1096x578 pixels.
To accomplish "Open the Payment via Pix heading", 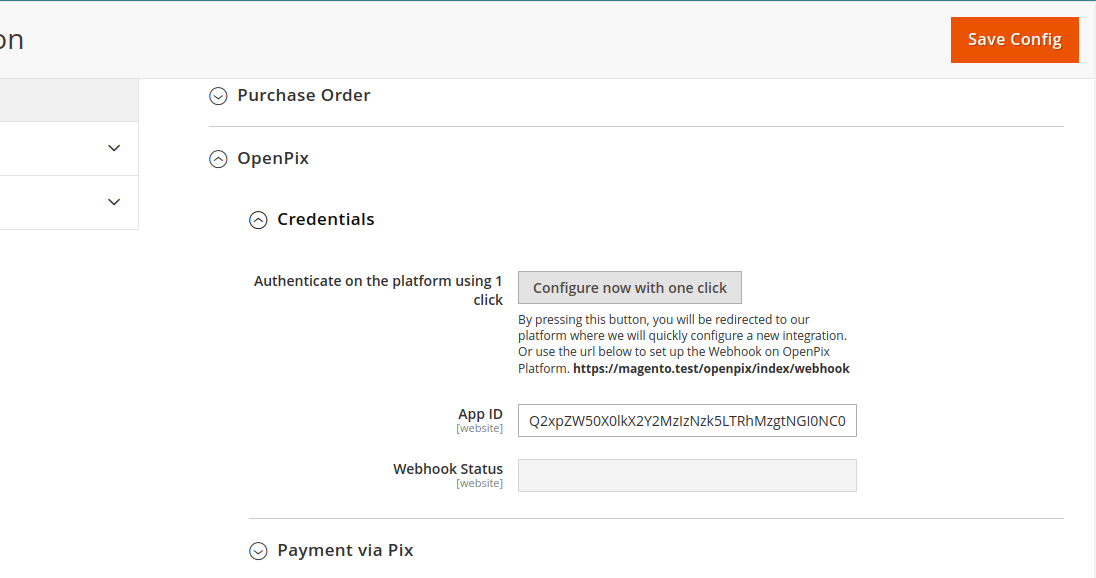I will tap(345, 551).
